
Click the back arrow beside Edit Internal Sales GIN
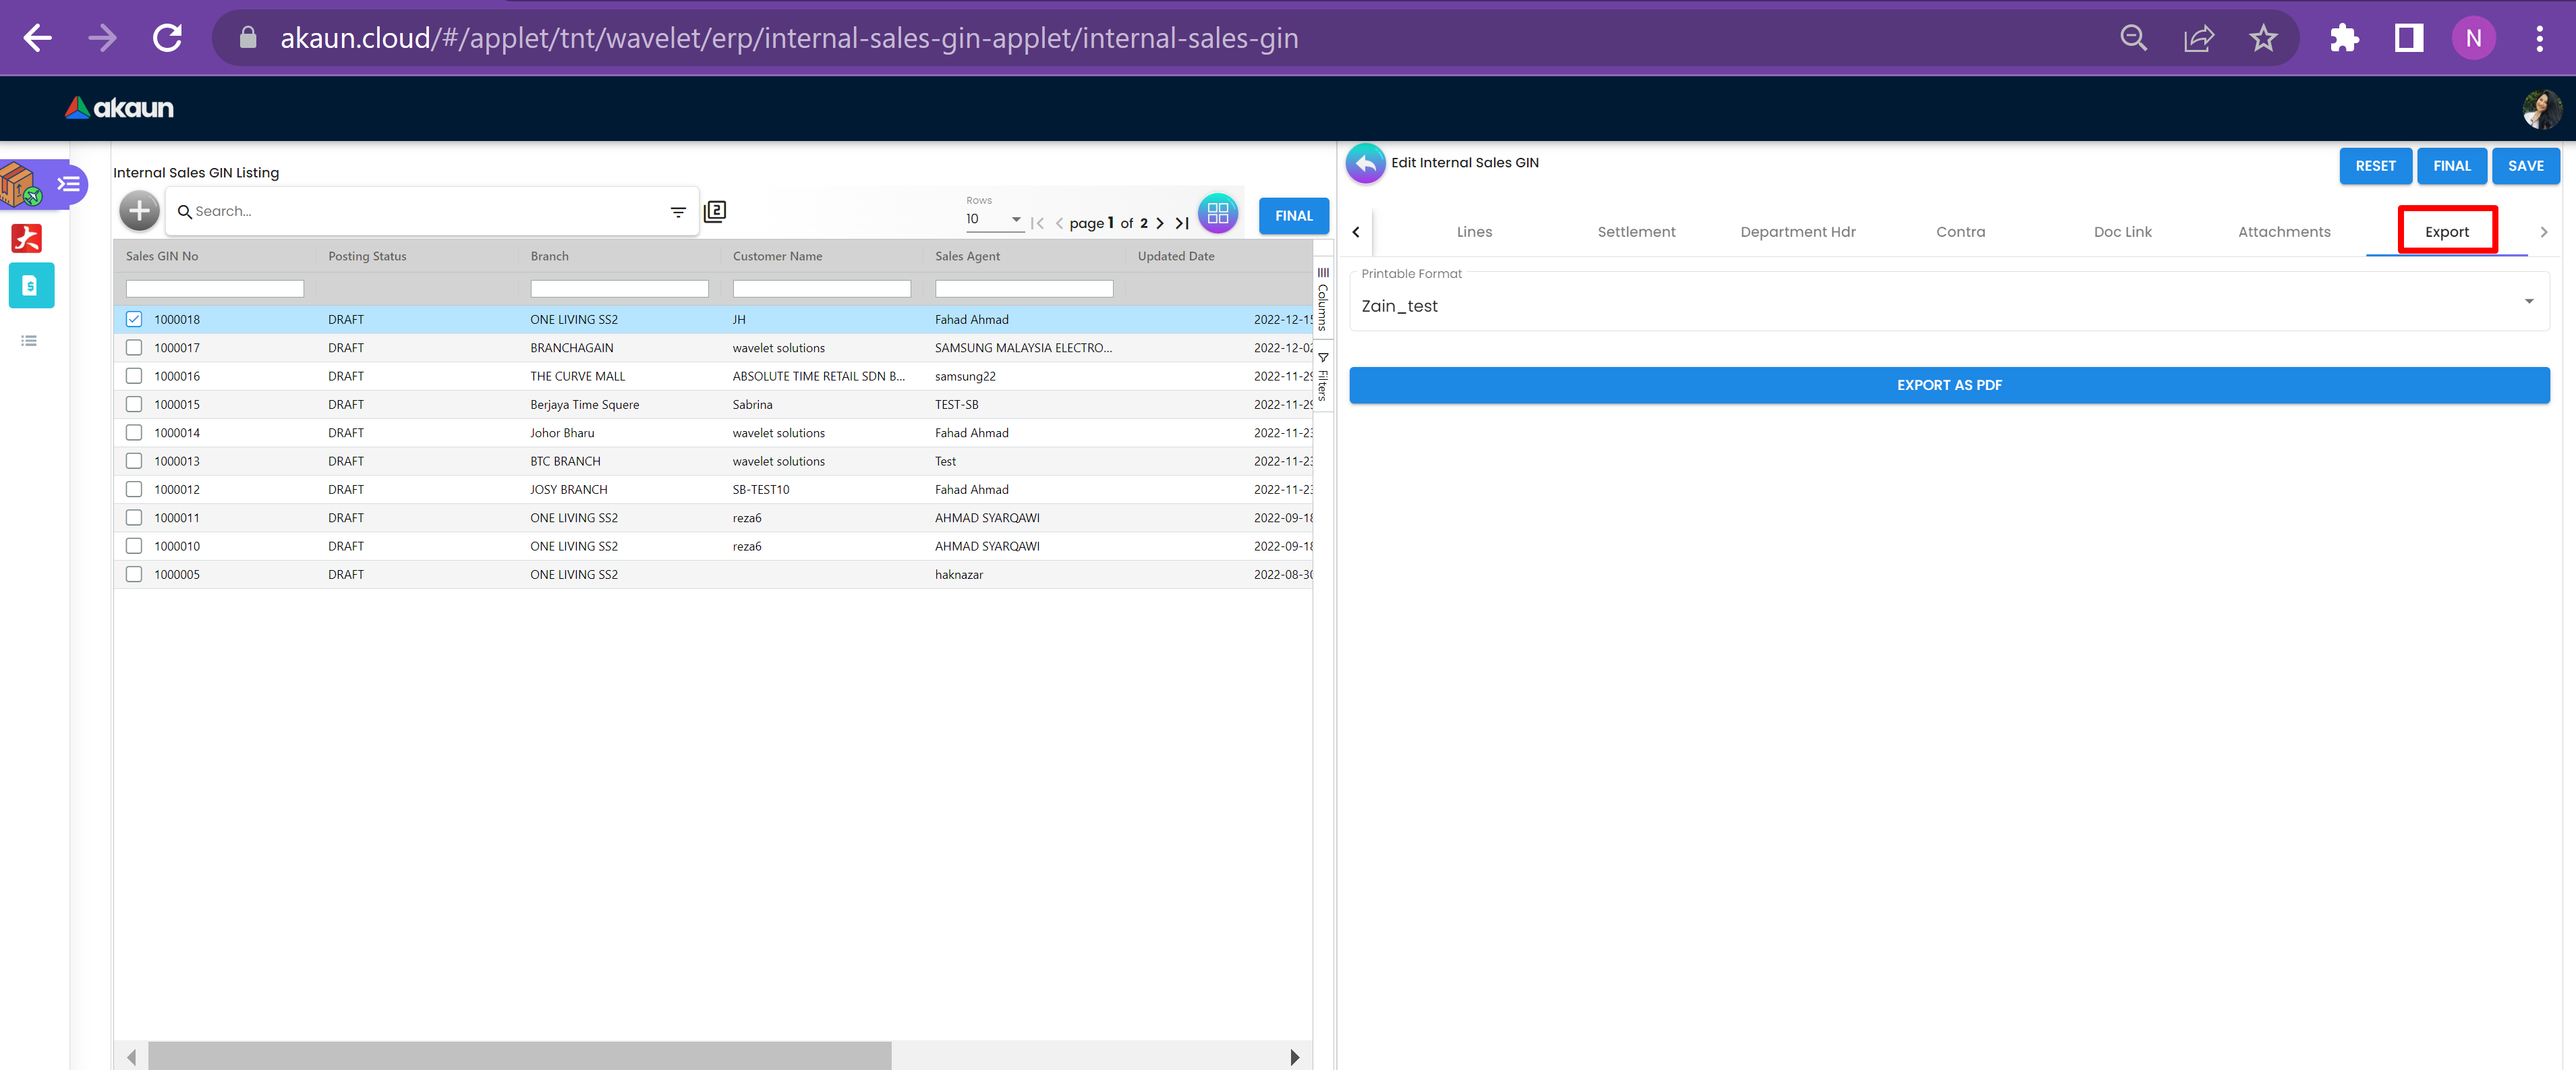pyautogui.click(x=1365, y=164)
